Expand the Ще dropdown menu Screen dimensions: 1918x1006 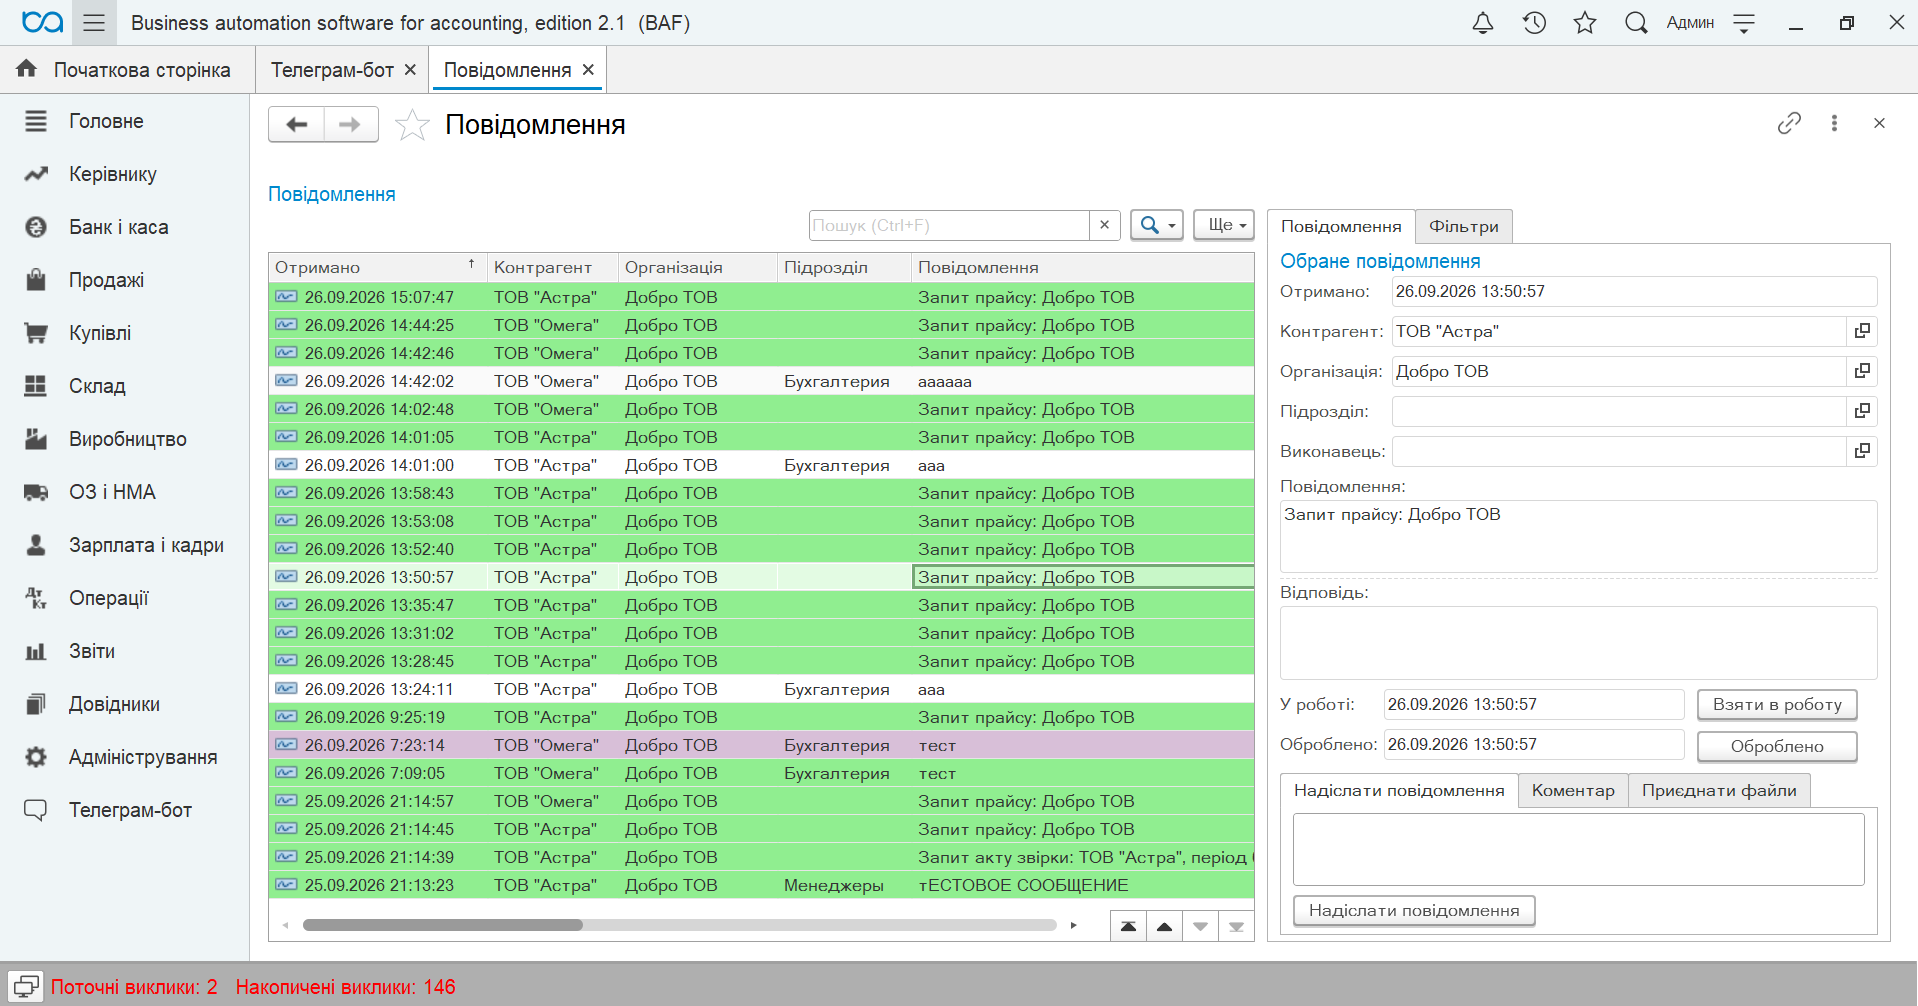point(1225,225)
